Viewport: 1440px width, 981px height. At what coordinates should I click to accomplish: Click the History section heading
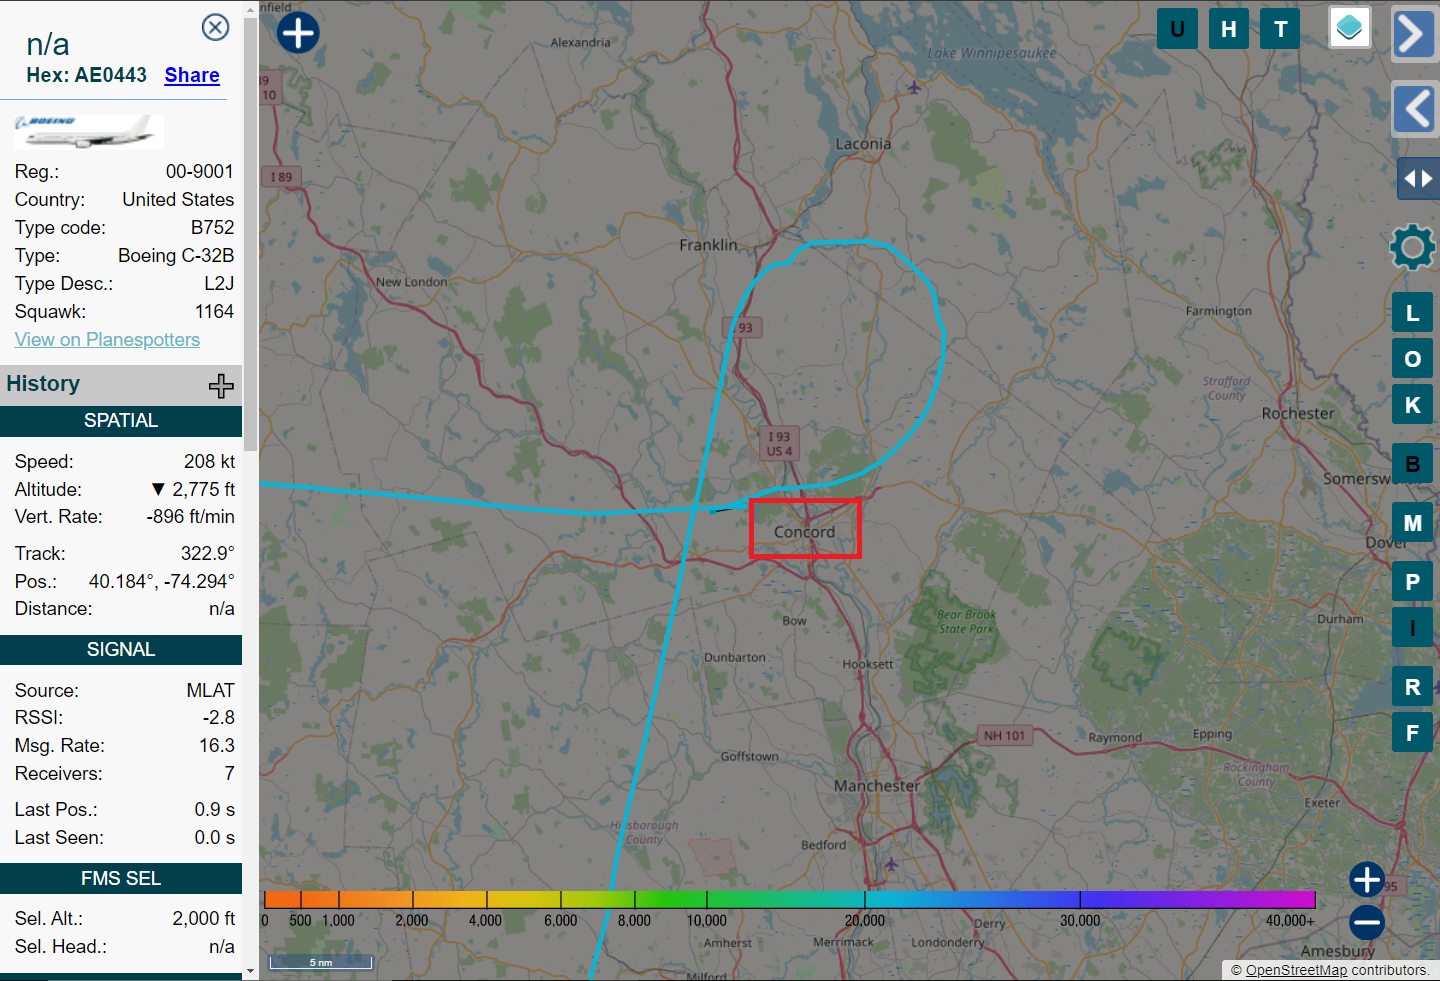click(43, 384)
